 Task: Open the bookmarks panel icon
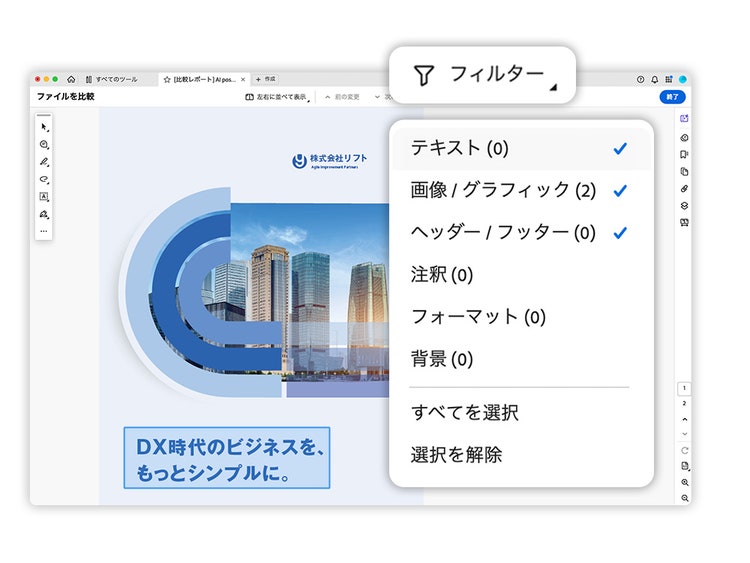pyautogui.click(x=684, y=155)
